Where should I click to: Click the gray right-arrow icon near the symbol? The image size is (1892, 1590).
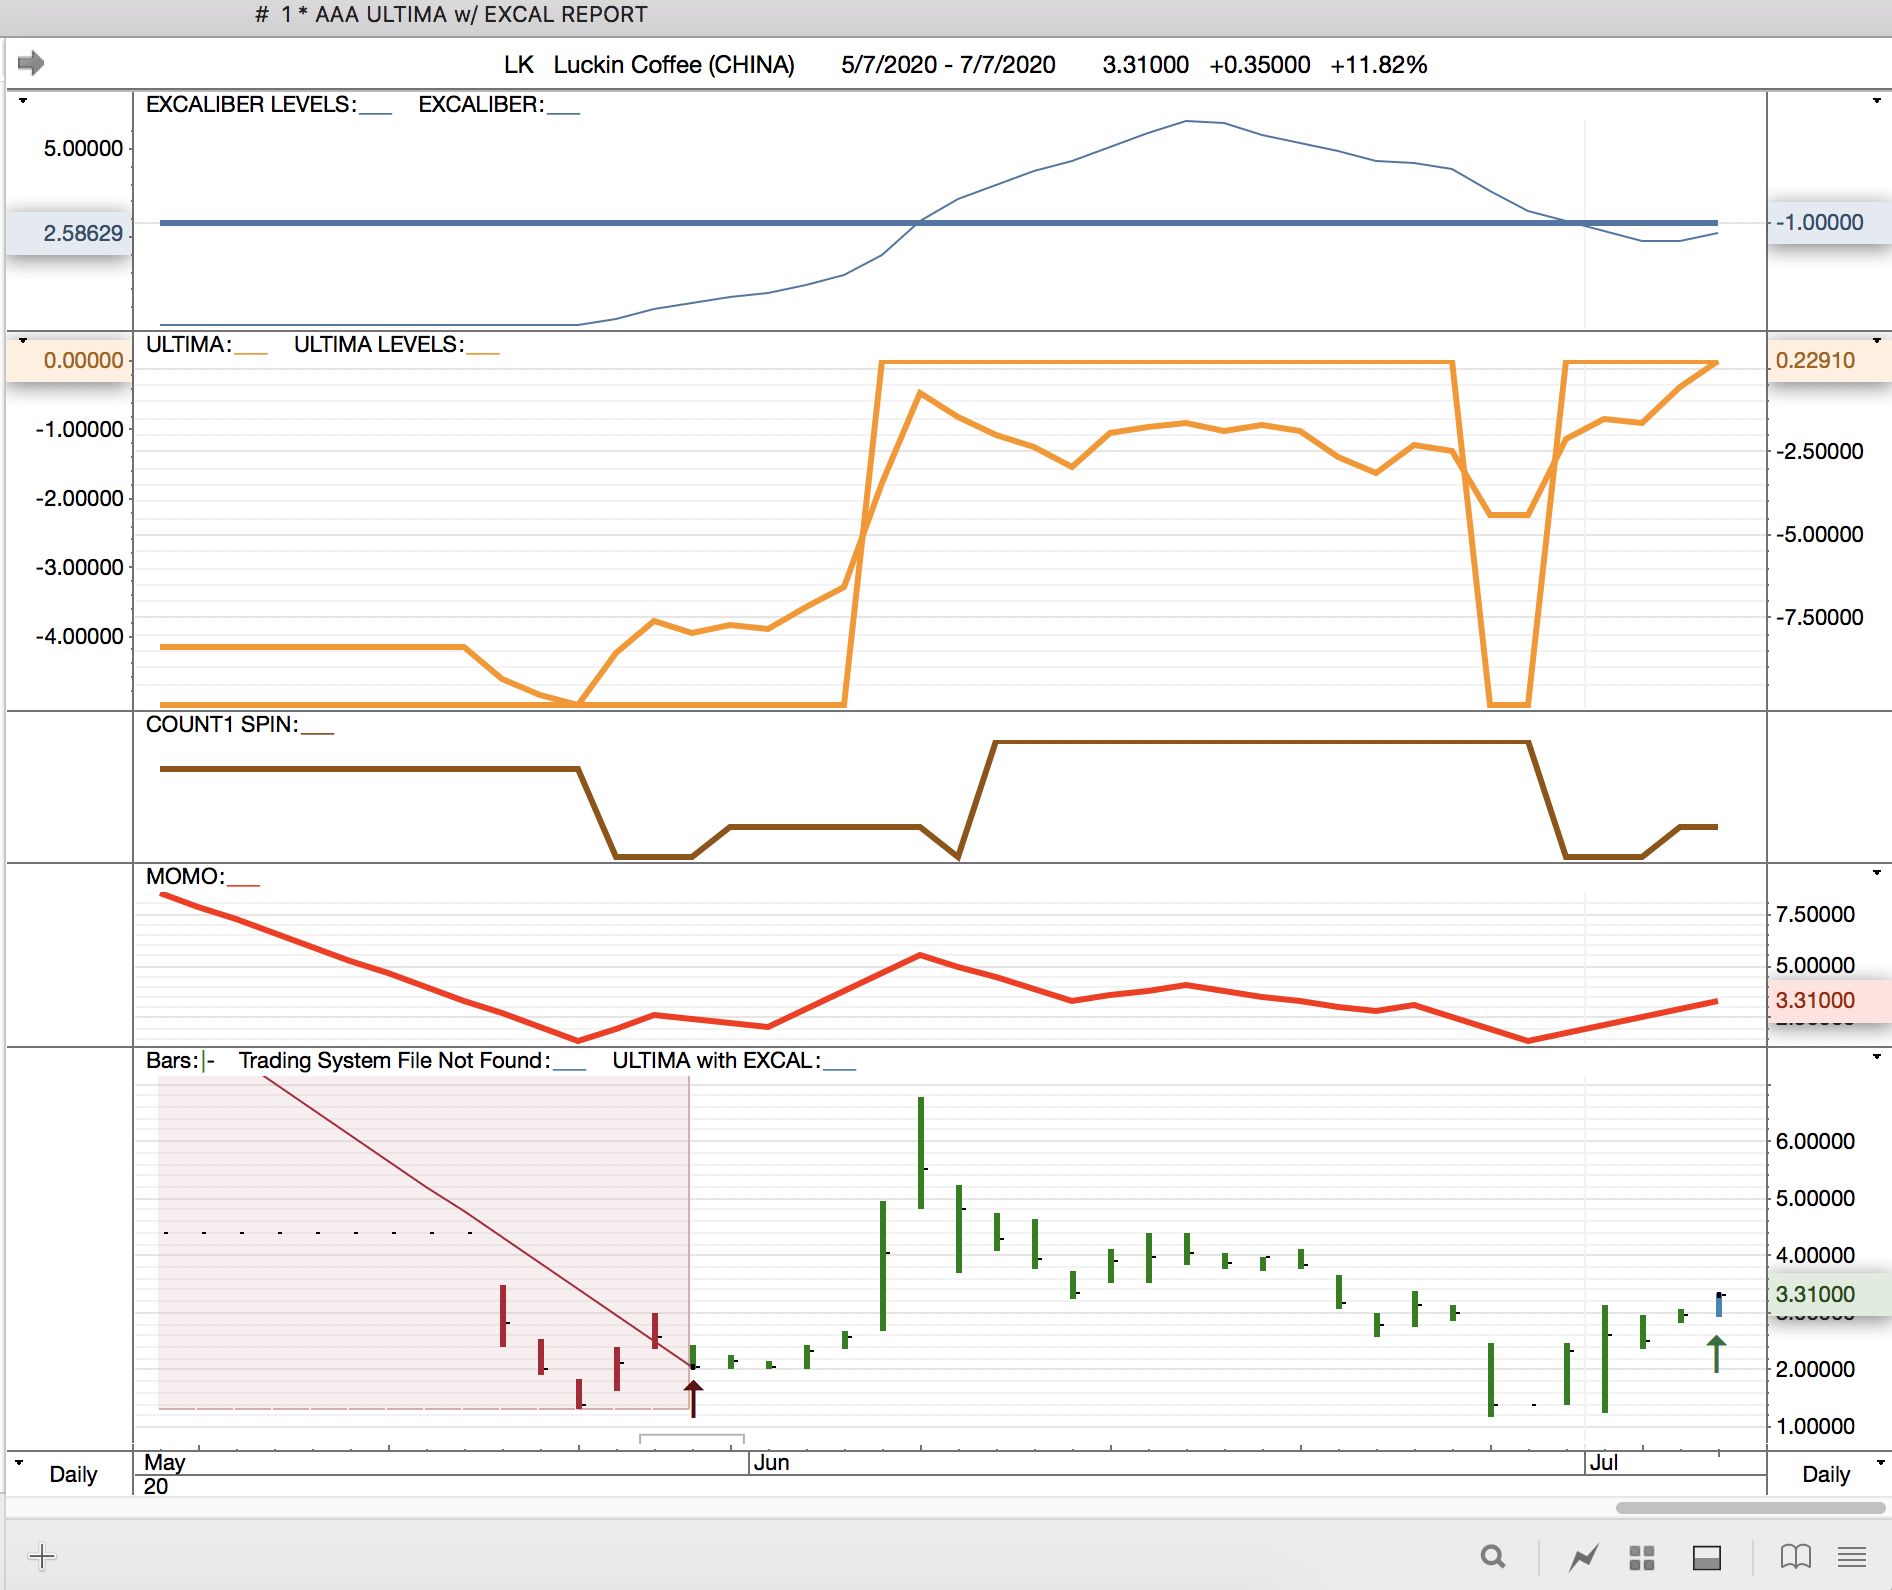click(31, 63)
